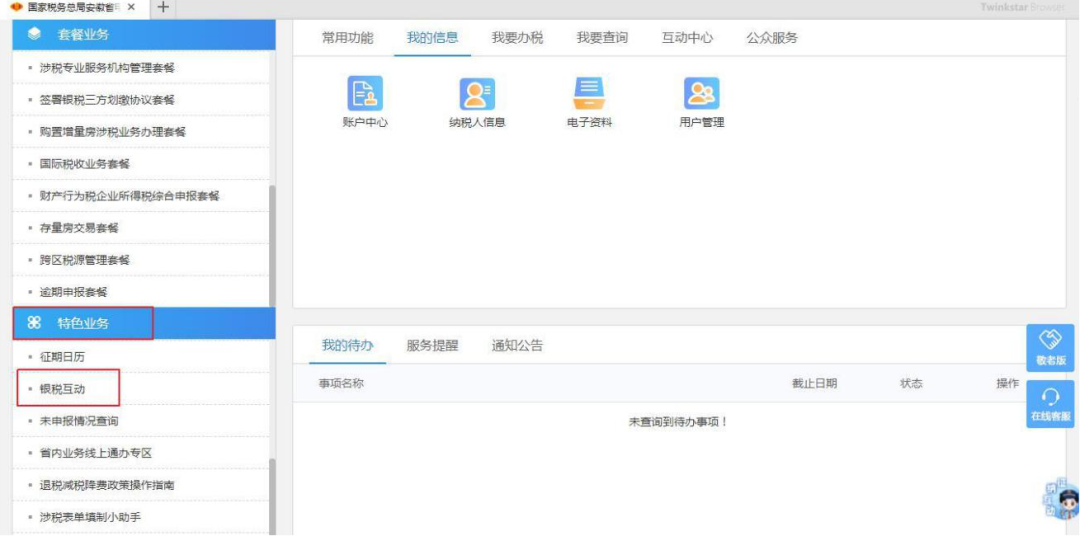Open the 互动中心 tab
The image size is (1080, 536).
coord(687,38)
